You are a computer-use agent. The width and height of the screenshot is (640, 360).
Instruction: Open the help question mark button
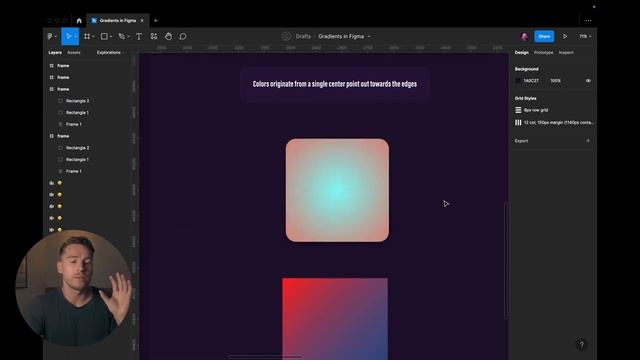[582, 344]
